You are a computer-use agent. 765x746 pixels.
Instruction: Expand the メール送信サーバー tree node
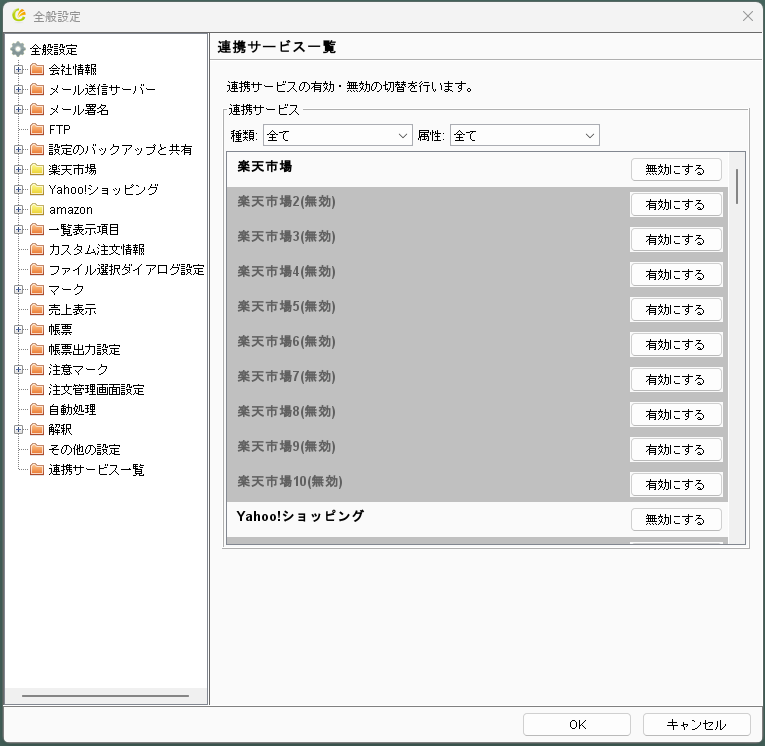click(18, 90)
